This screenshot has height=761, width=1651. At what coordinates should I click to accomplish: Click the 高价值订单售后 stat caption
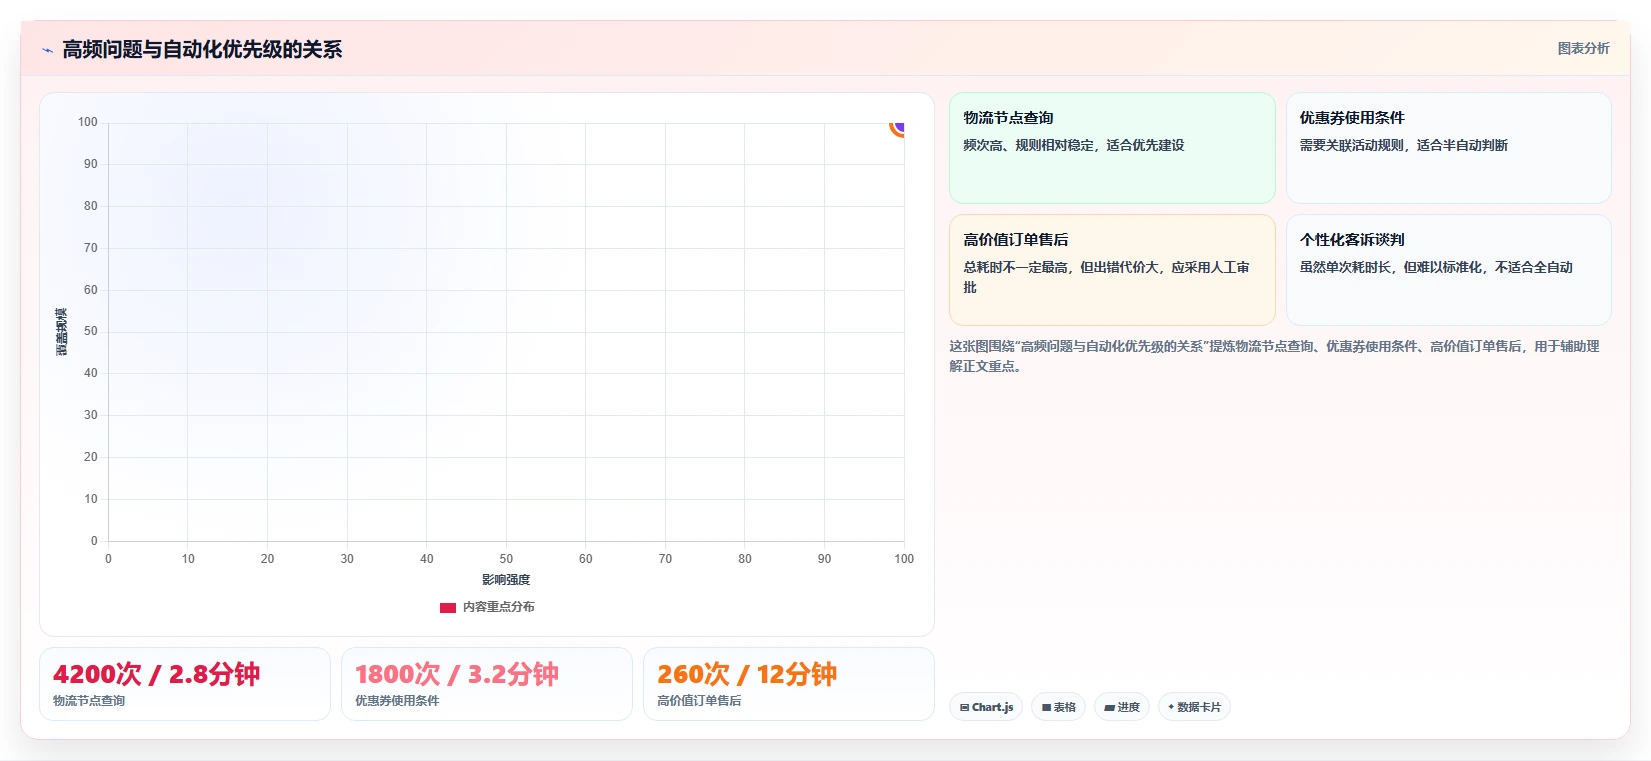tap(699, 701)
